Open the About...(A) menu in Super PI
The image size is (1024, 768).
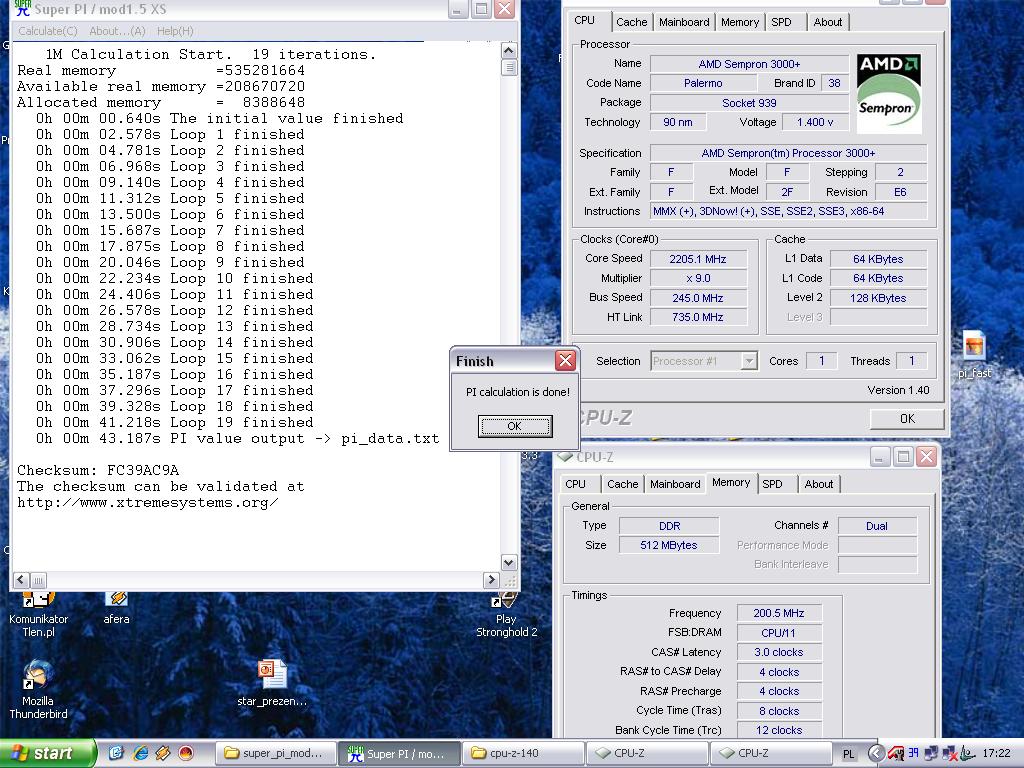117,31
